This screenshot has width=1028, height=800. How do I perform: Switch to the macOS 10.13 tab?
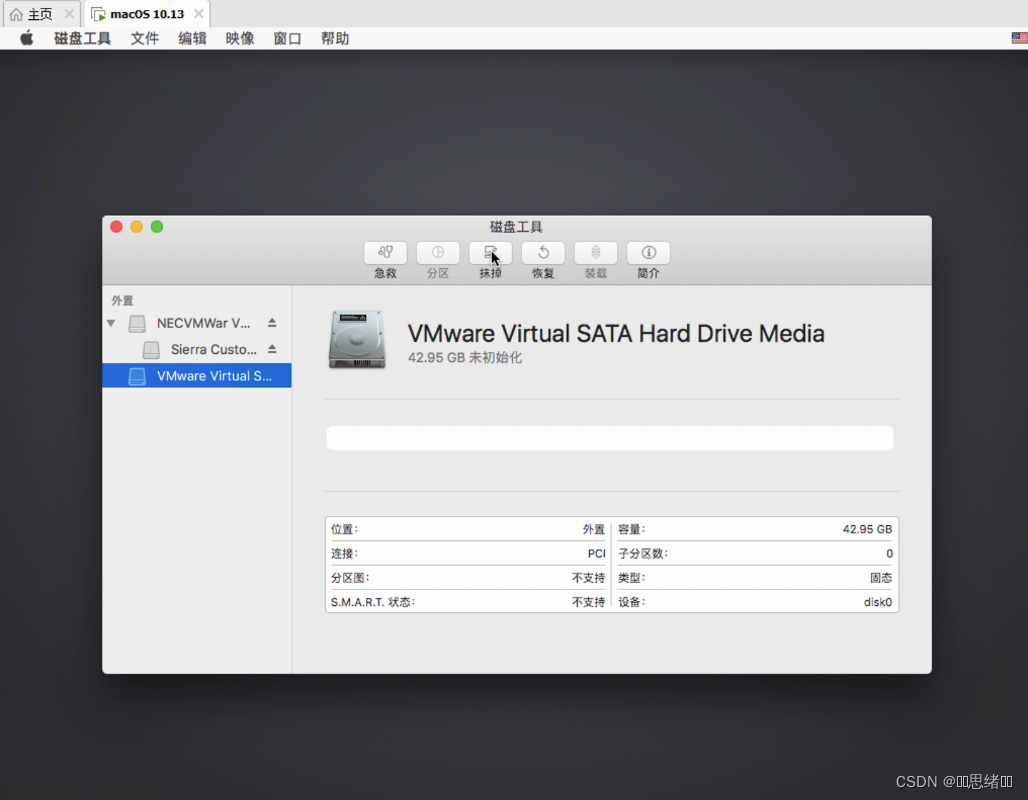coord(147,14)
